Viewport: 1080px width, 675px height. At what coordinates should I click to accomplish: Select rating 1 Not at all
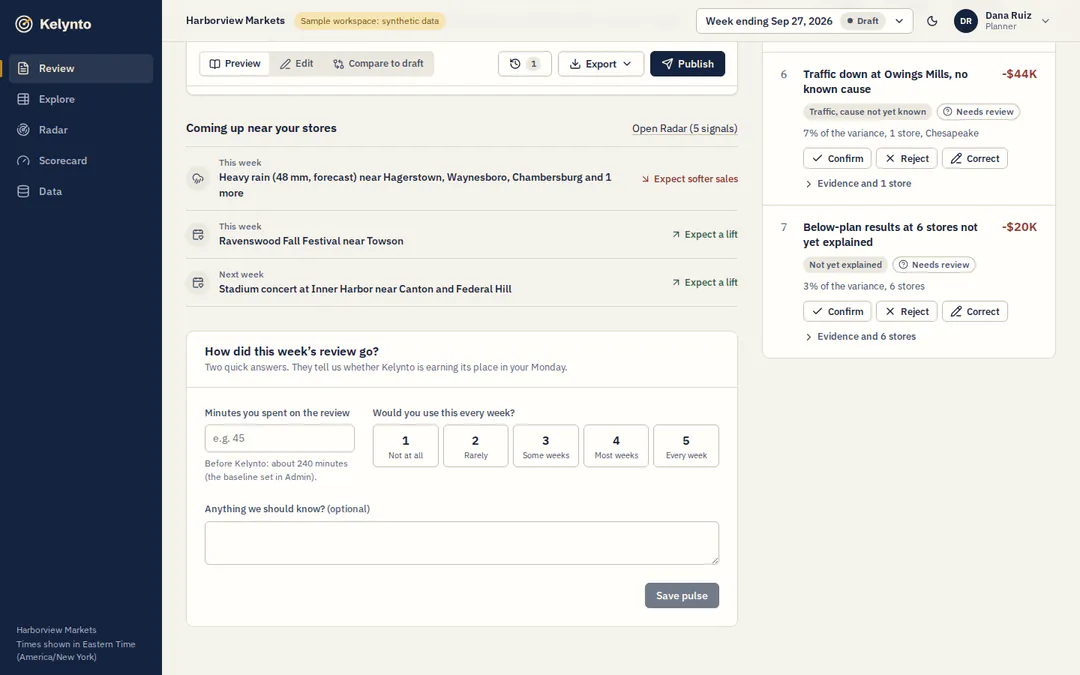tap(406, 446)
